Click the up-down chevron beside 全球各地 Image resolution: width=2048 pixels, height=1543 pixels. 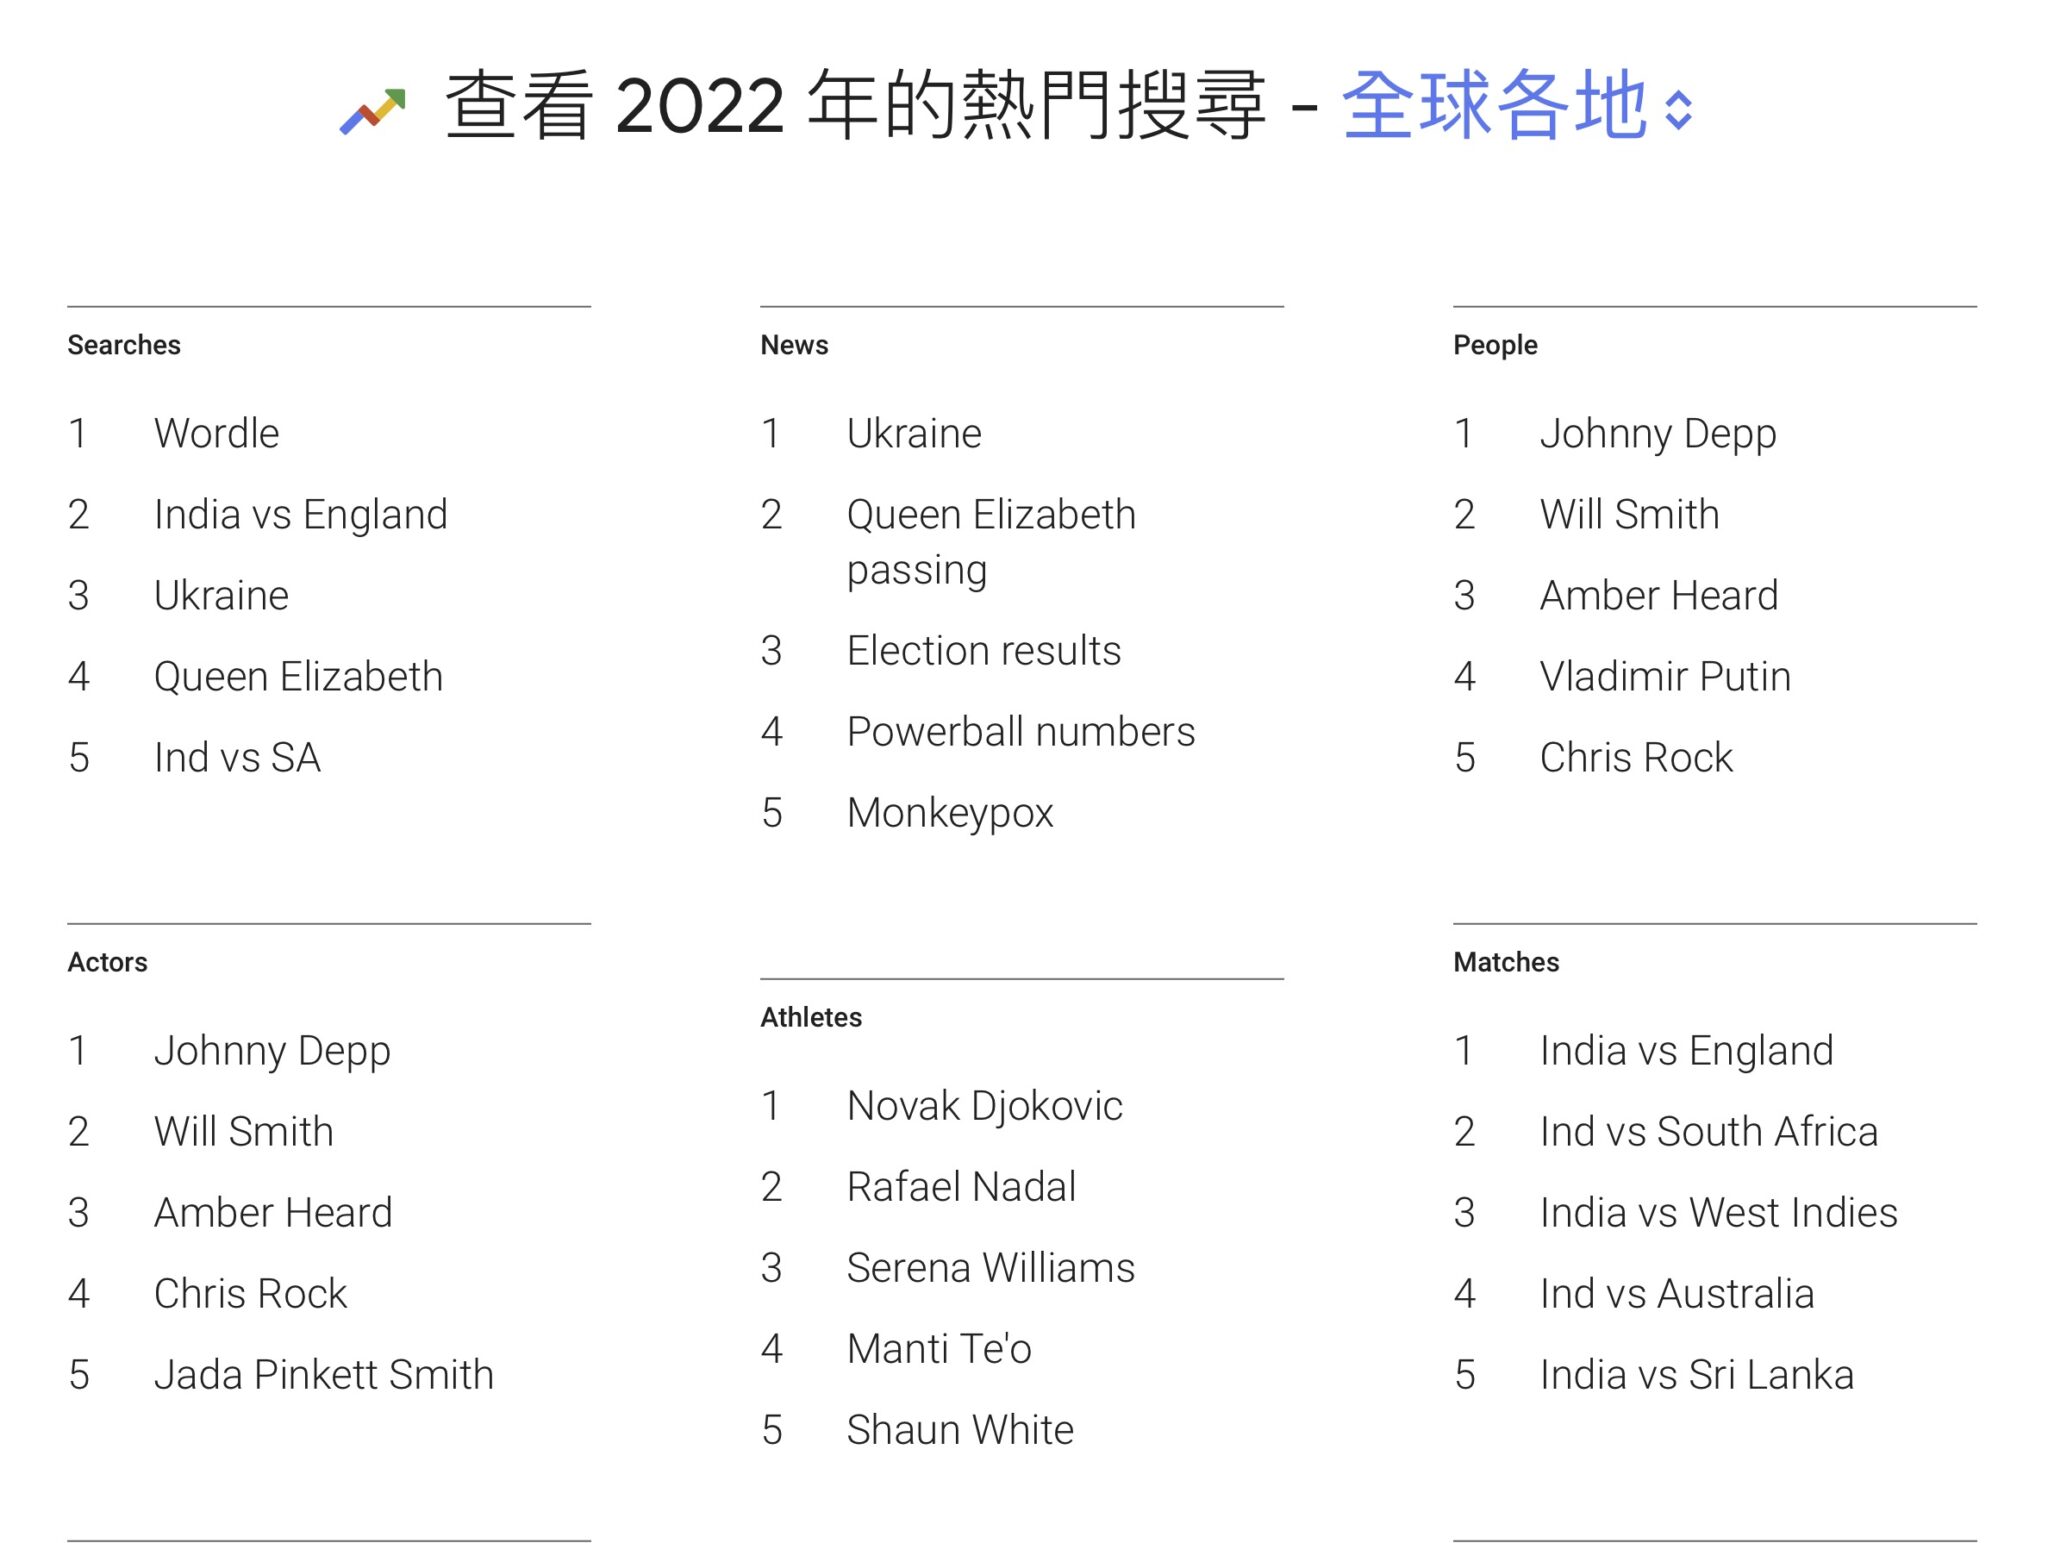1679,110
